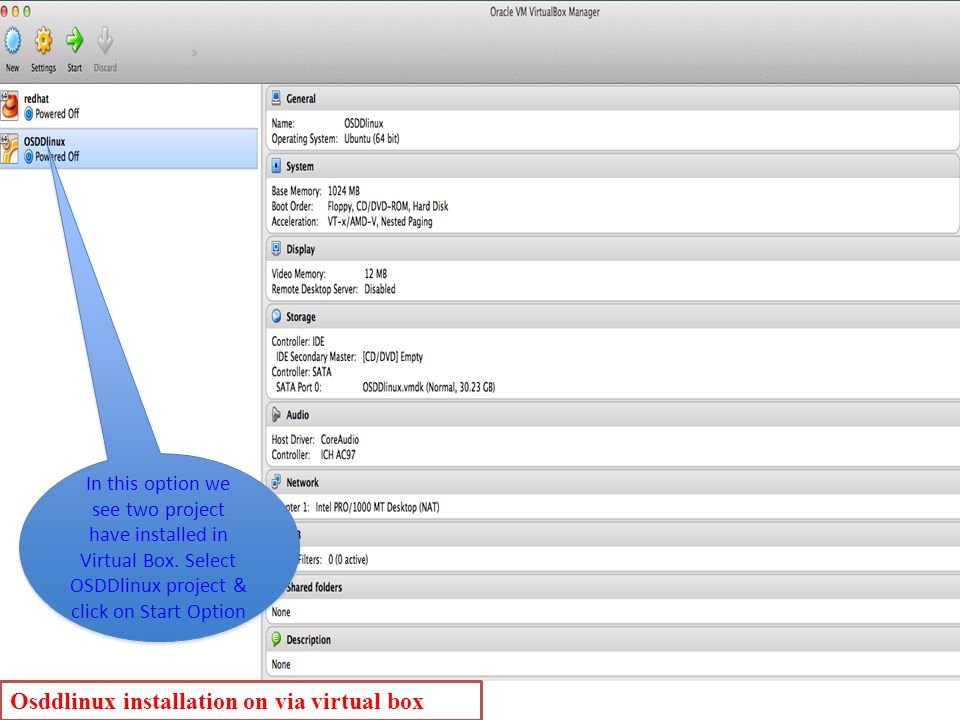
Task: Open the Network section header link
Action: coord(302,482)
